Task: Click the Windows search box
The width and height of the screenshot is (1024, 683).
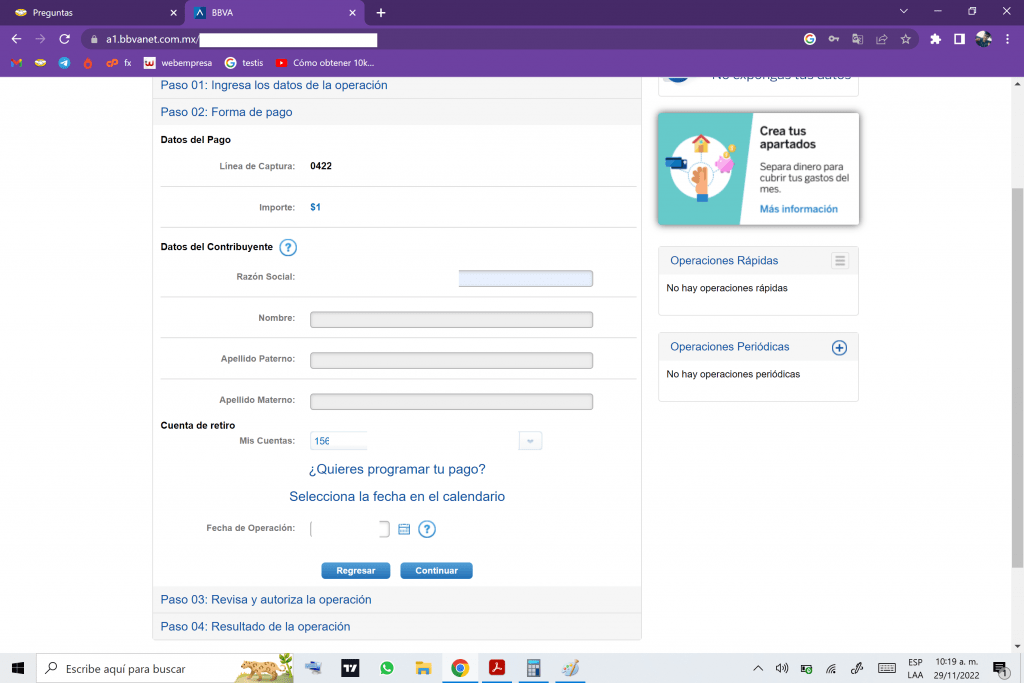Action: coord(165,668)
